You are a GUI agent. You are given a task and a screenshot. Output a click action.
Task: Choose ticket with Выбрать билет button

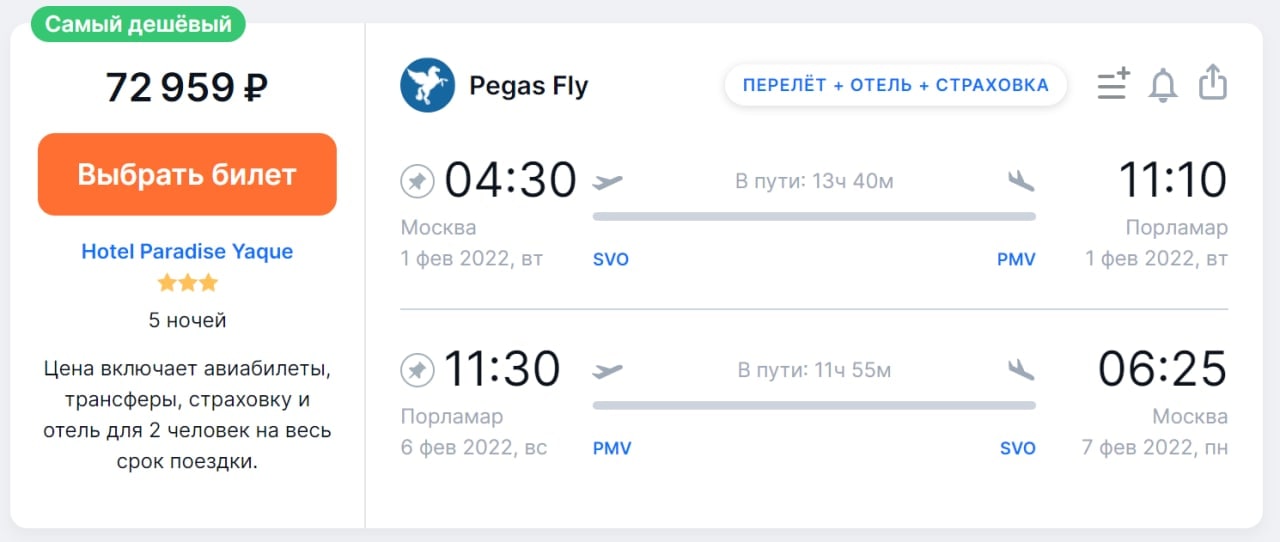click(187, 174)
